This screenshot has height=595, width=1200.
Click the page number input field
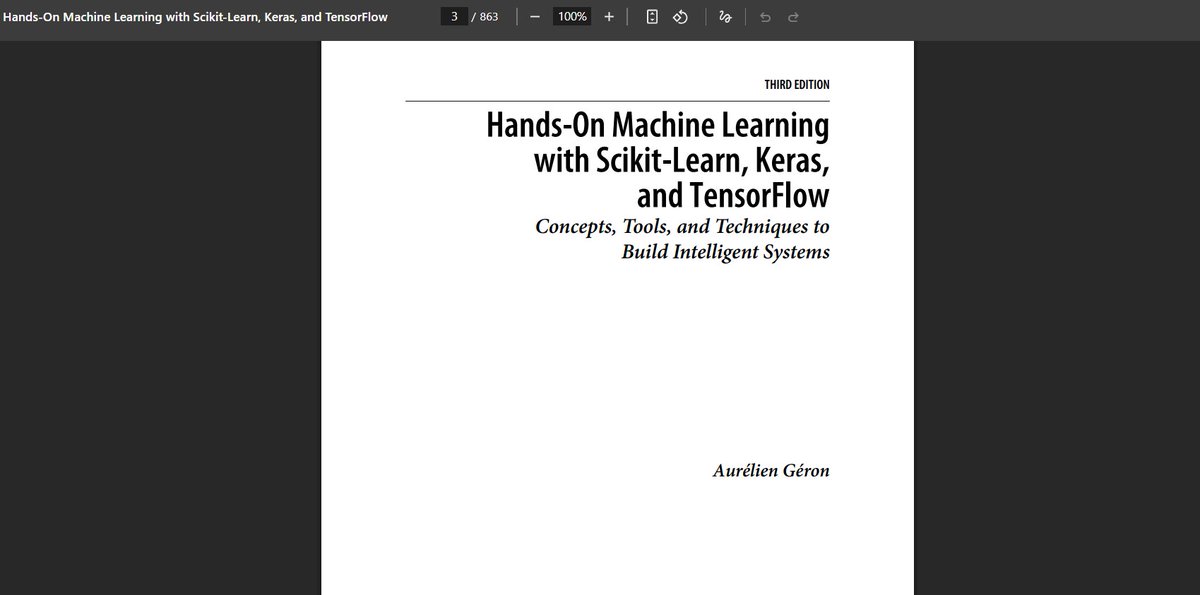pyautogui.click(x=454, y=17)
